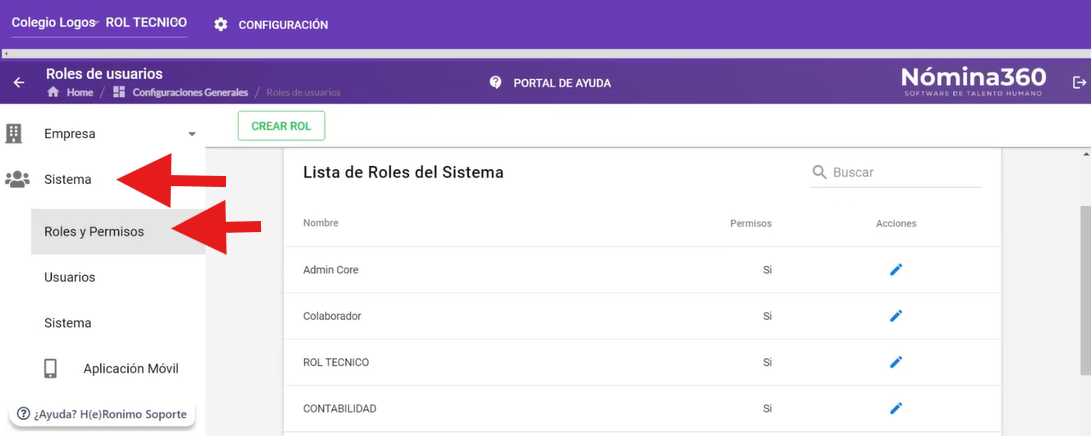Screen dimensions: 1091x436
Task: Select Roles y Permisos menu item
Action: pyautogui.click(x=118, y=232)
